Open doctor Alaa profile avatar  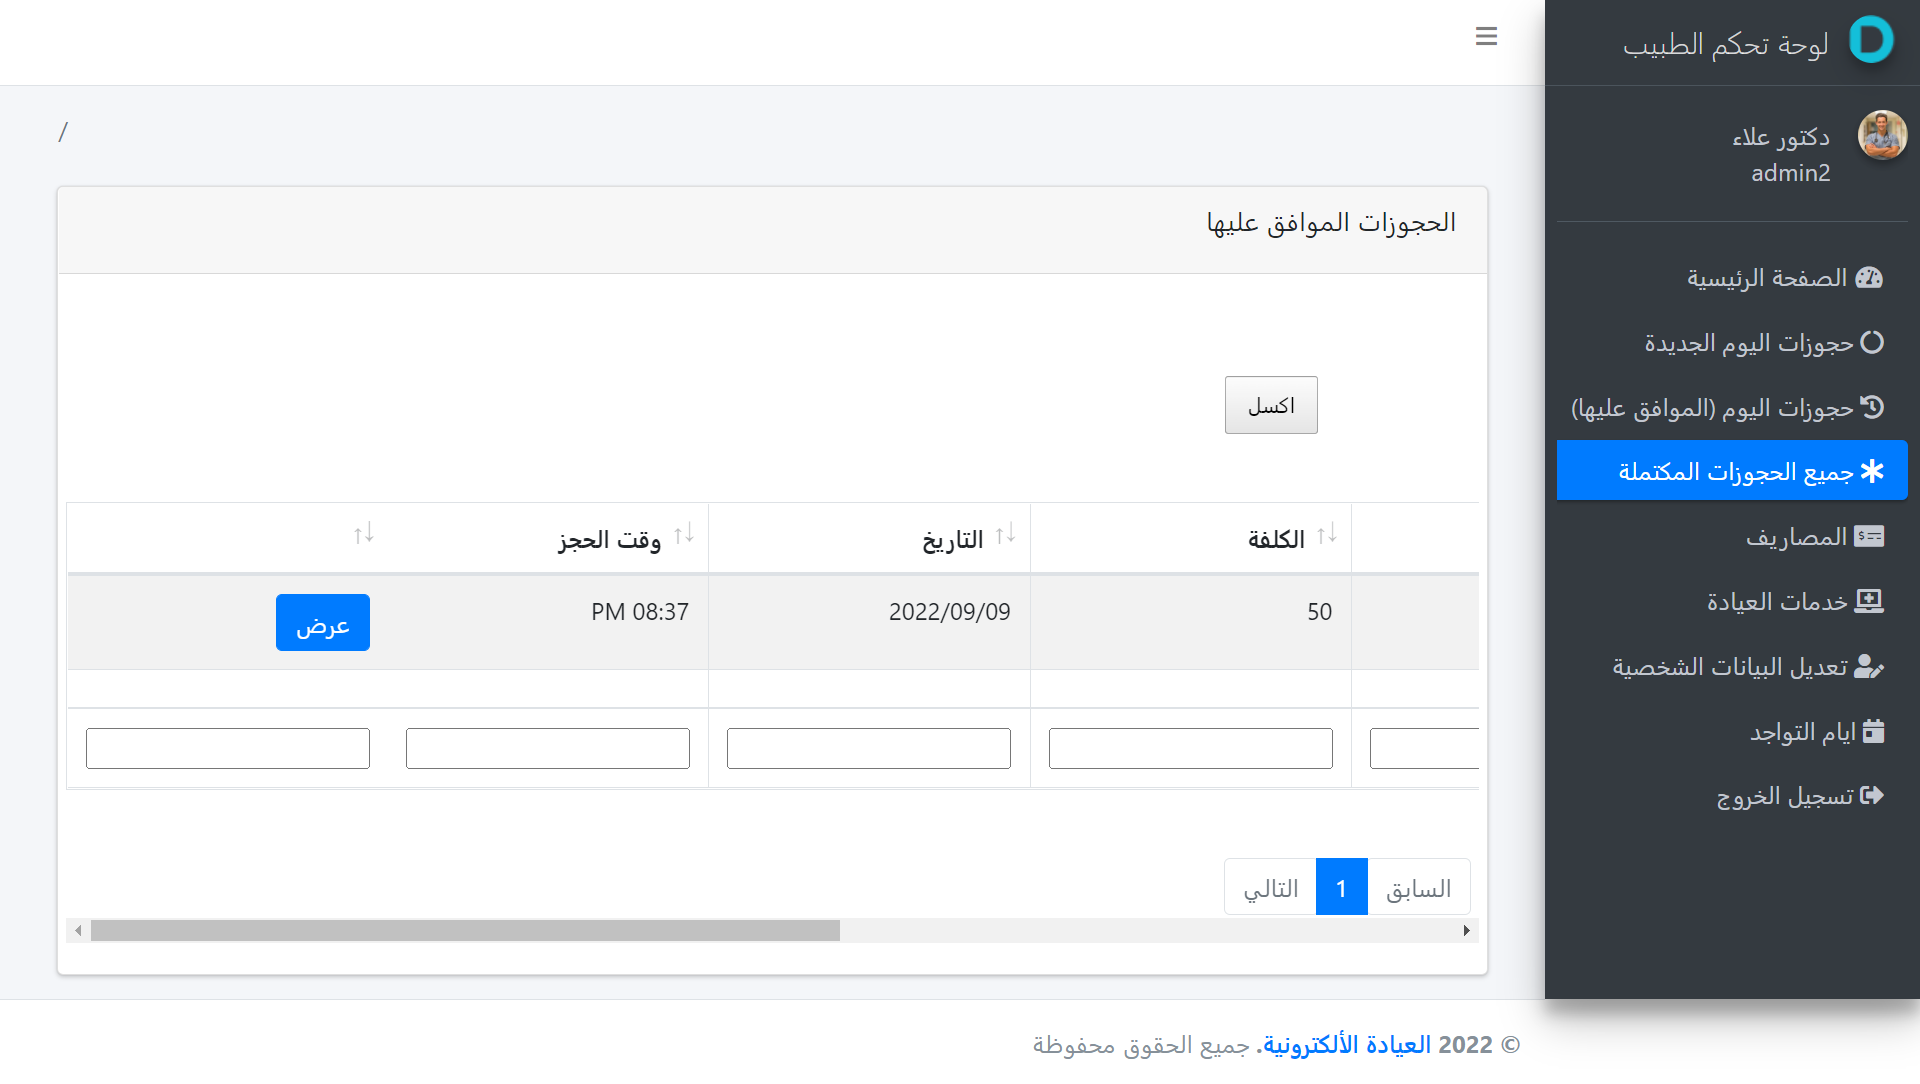[1882, 135]
